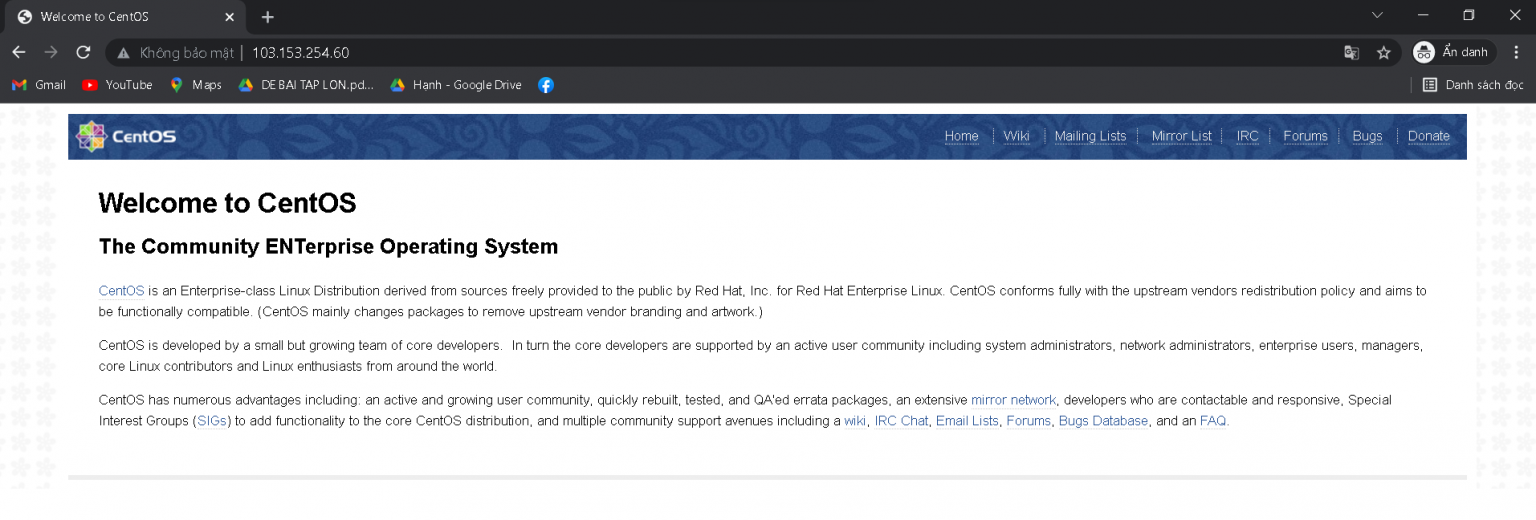Follow the SIGs link
The image size is (1536, 520).
coord(212,421)
